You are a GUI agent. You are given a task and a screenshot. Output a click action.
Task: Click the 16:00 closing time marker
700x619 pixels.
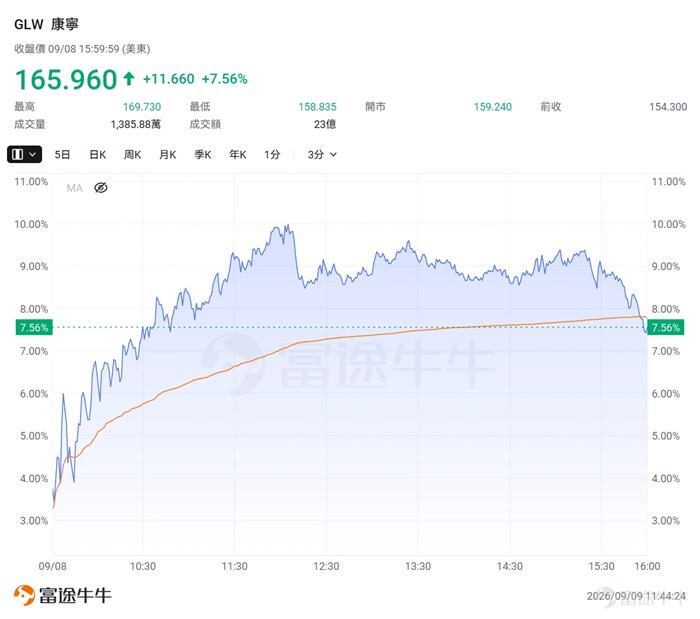[x=647, y=566]
